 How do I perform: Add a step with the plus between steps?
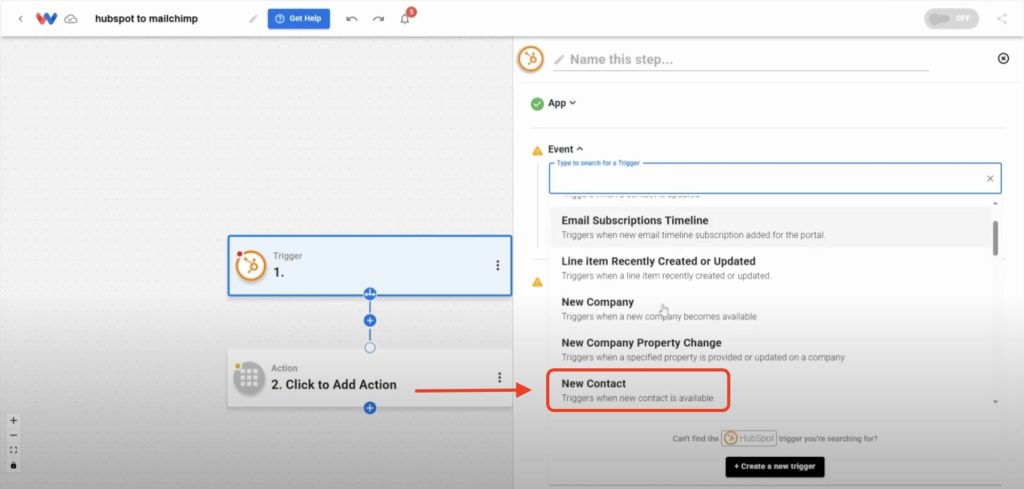click(370, 321)
